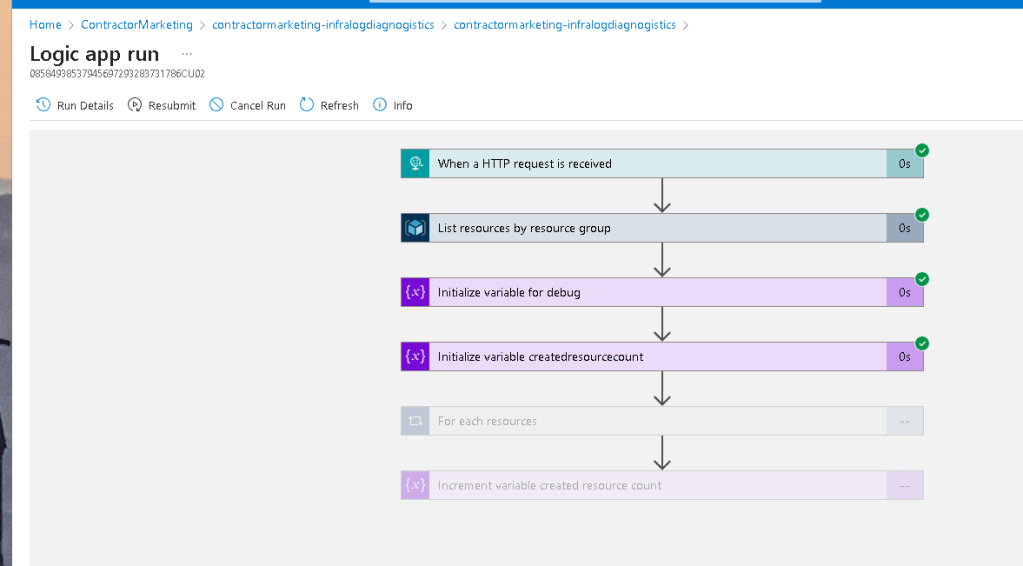
Task: Expand the When a HTTP request is received step
Action: pos(662,163)
